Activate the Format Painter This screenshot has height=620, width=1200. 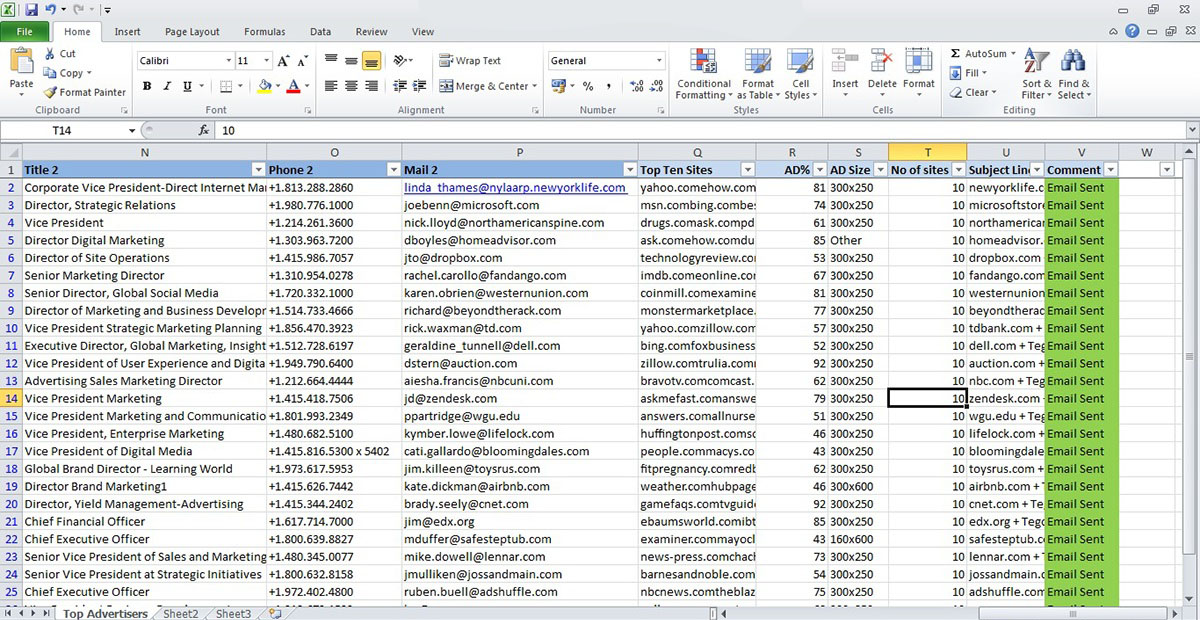click(84, 92)
